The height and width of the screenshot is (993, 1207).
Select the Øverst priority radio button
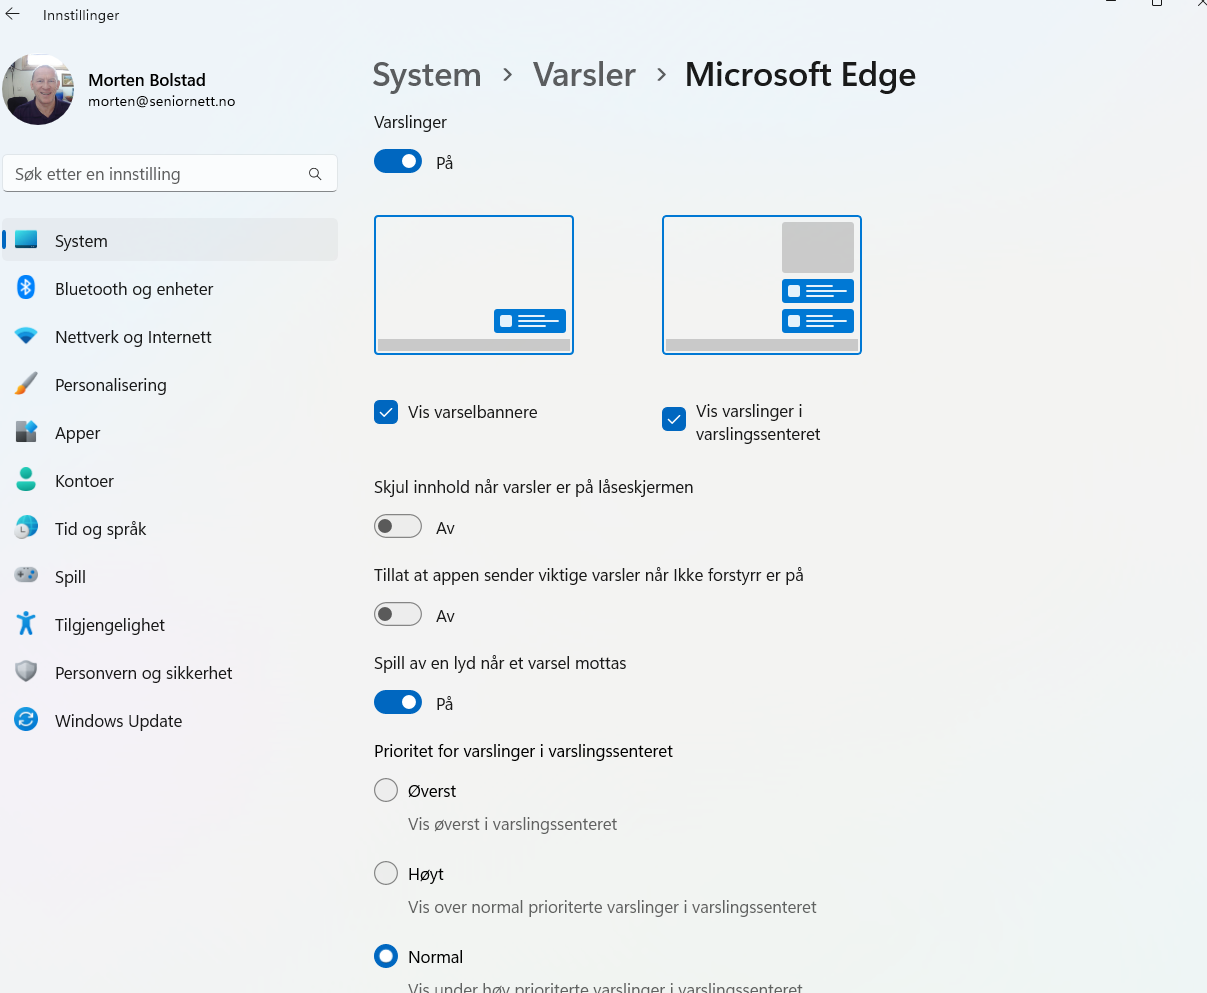pos(386,791)
